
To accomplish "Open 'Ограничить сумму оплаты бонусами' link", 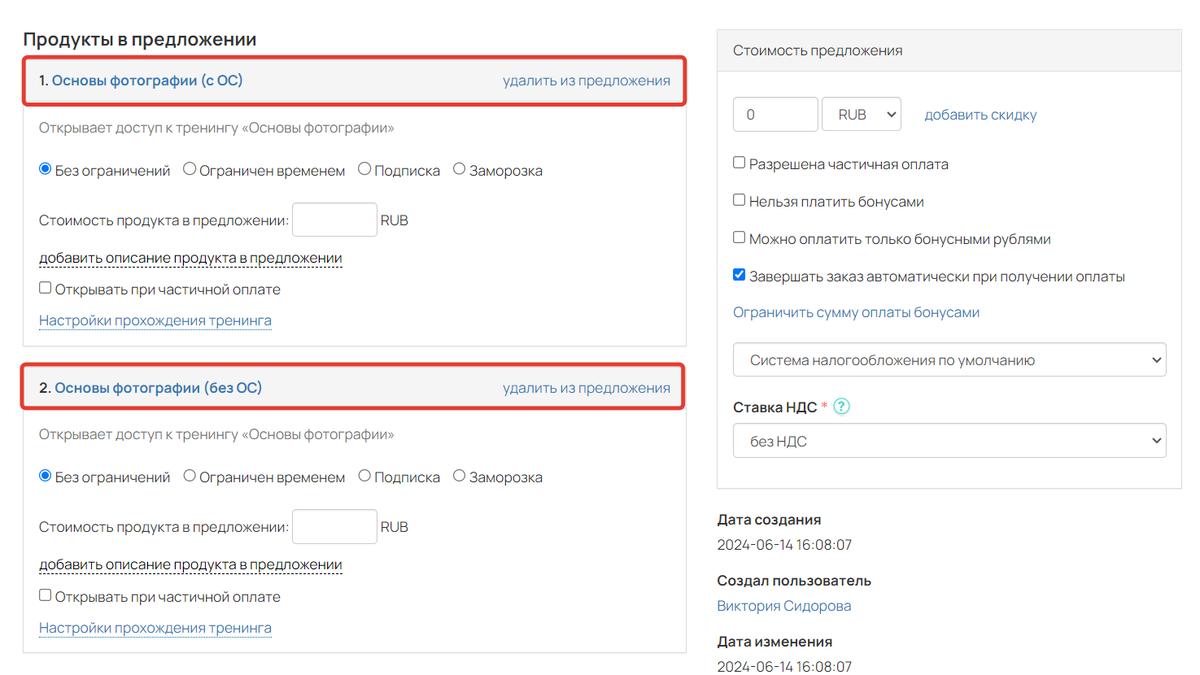I will pos(856,312).
